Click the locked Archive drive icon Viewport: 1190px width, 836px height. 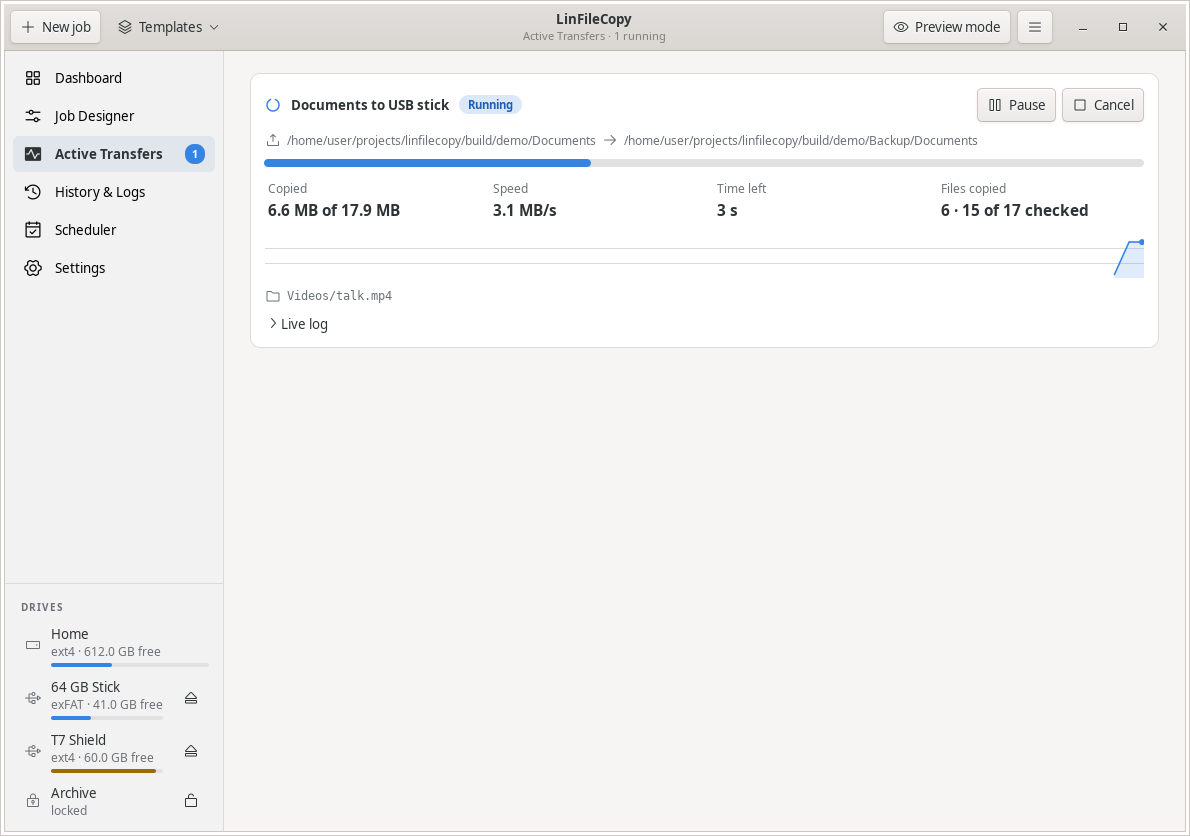pyautogui.click(x=33, y=801)
